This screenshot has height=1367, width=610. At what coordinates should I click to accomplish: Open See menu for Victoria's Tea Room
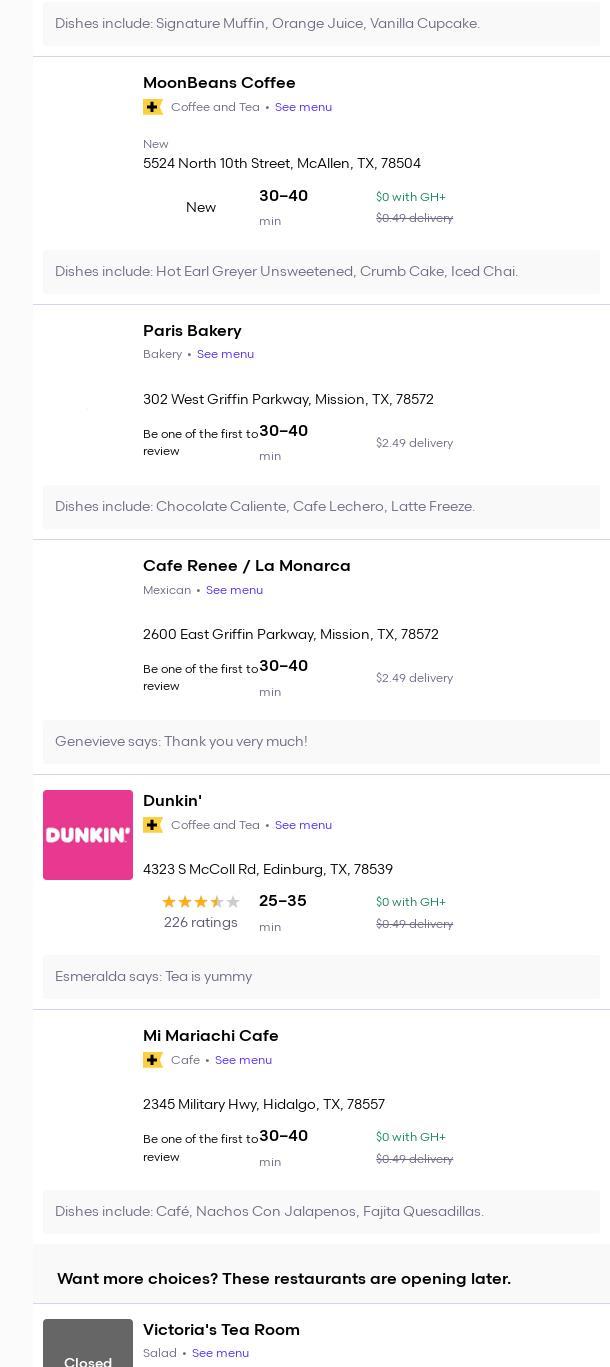[220, 1353]
